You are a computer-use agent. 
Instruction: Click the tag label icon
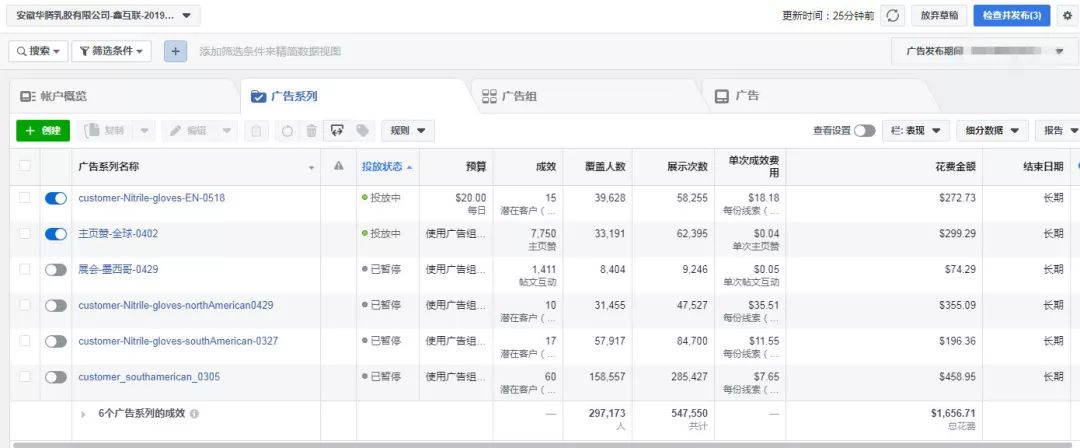[x=362, y=130]
